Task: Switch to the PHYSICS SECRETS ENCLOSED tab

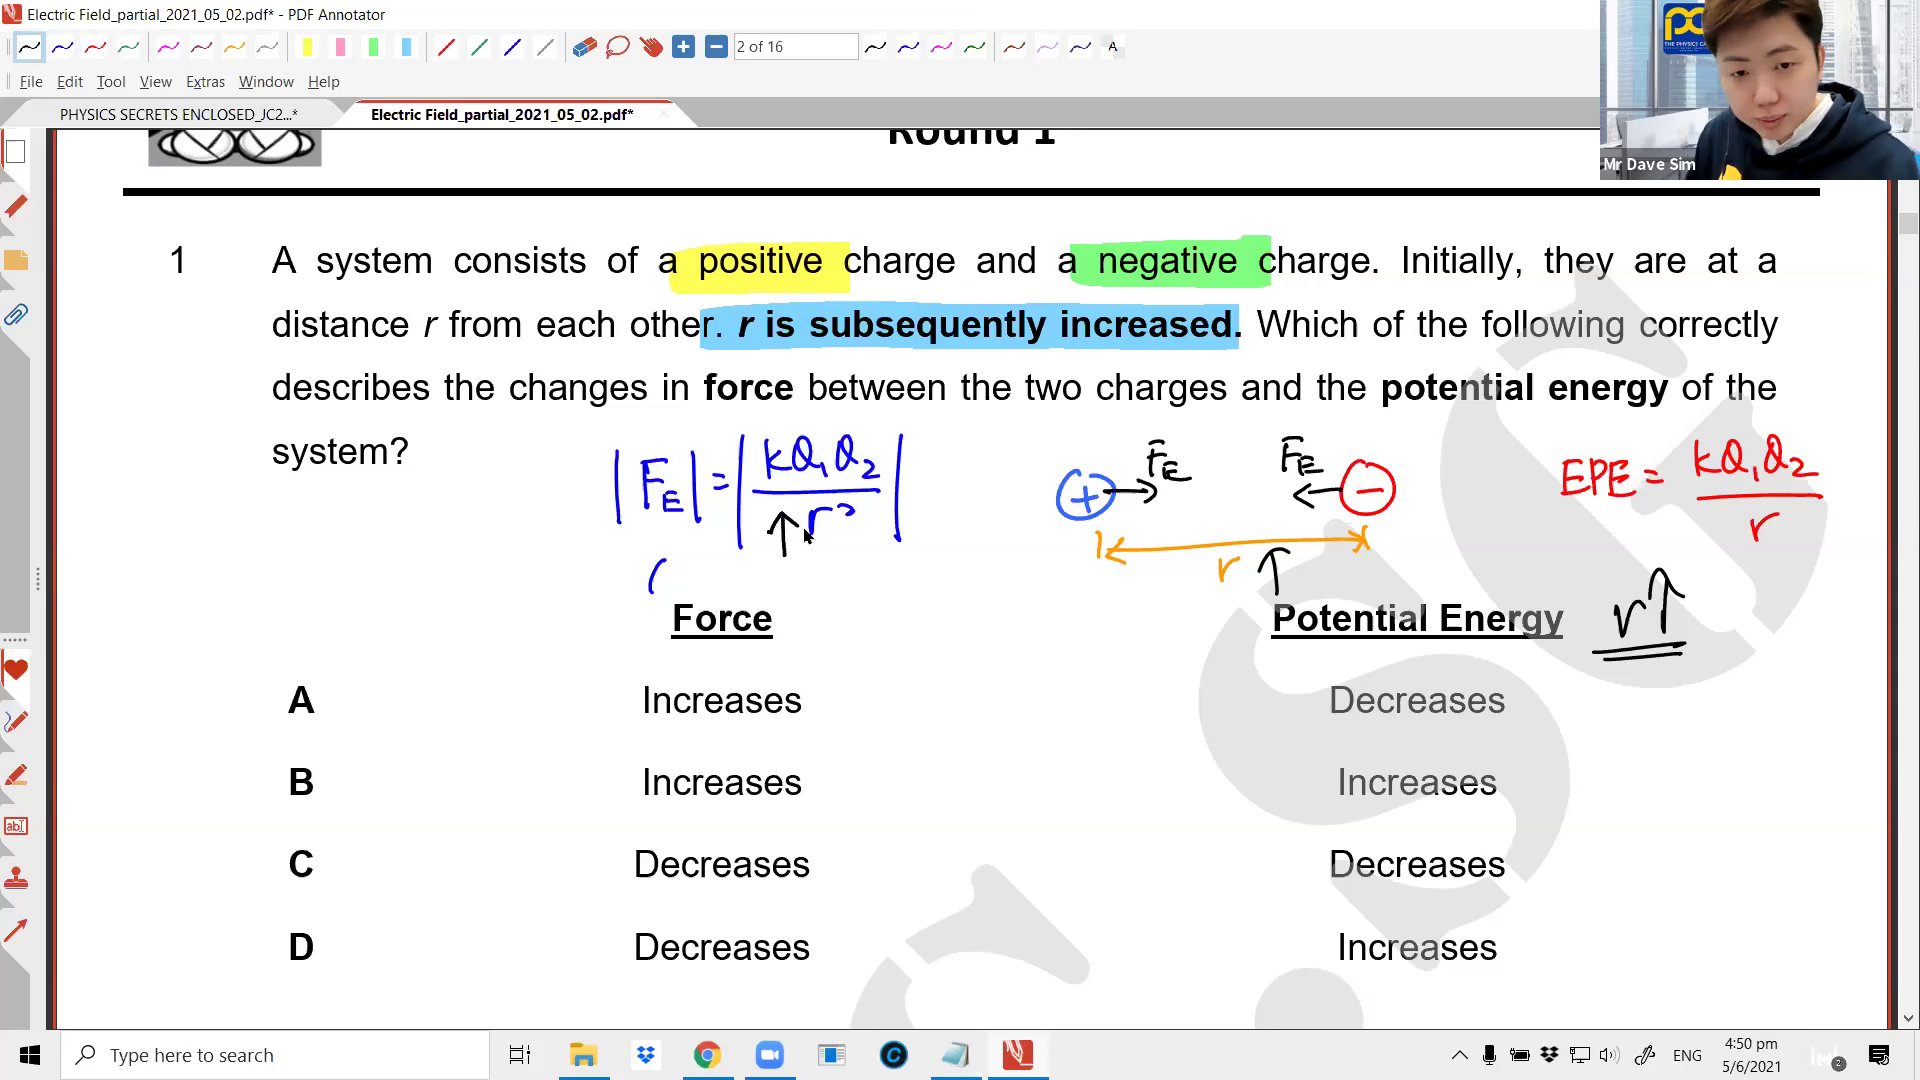Action: pos(180,114)
